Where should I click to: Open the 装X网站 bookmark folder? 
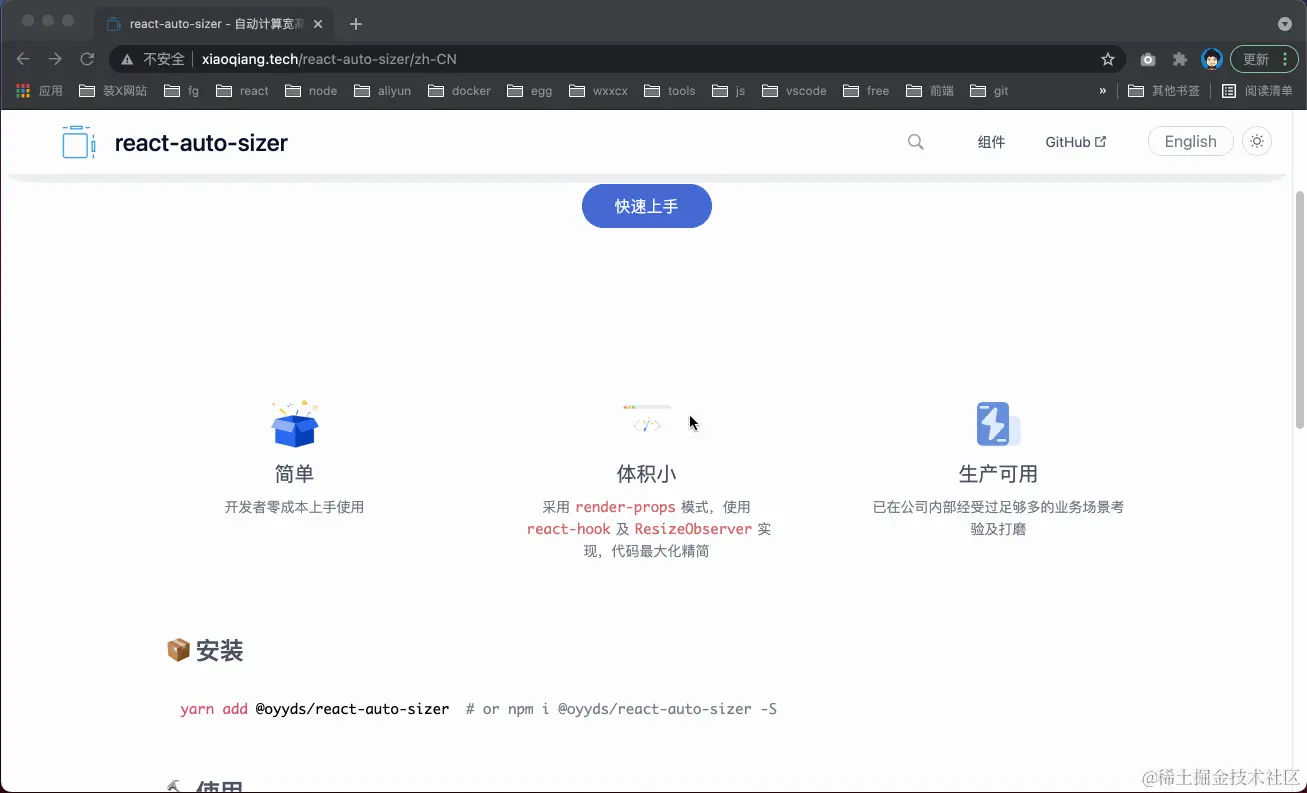click(x=113, y=90)
